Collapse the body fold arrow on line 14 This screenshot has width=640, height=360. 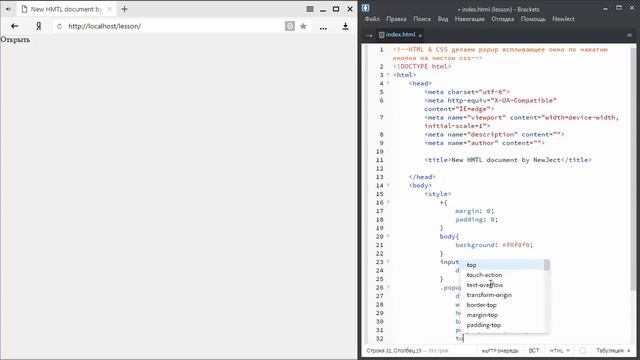tap(388, 185)
